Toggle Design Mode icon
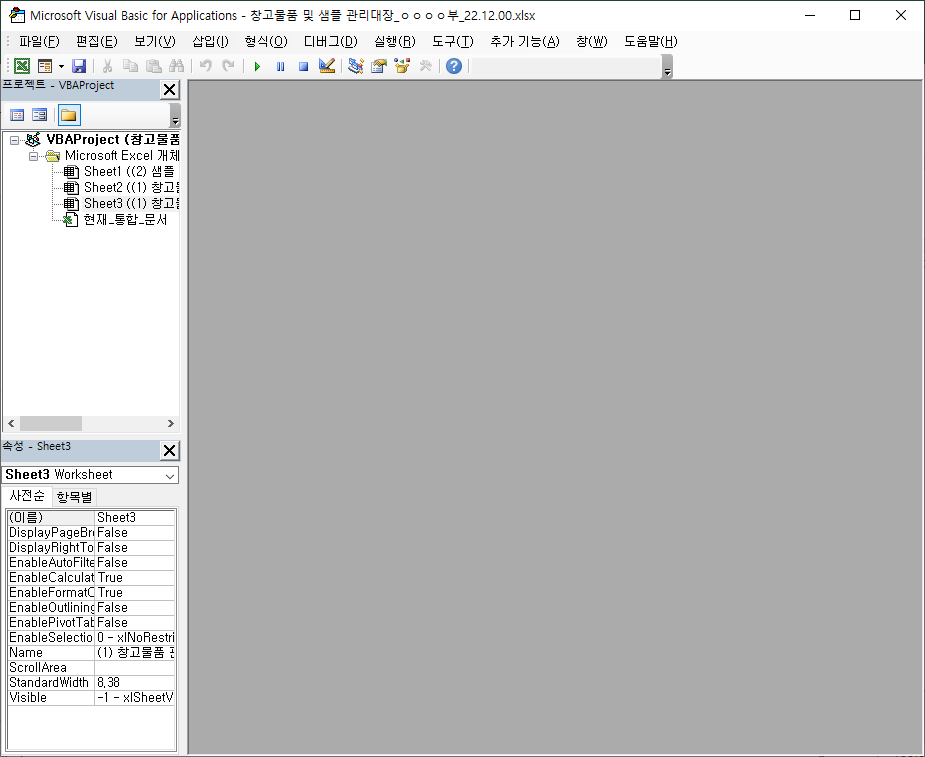Image resolution: width=925 pixels, height=757 pixels. tap(327, 66)
